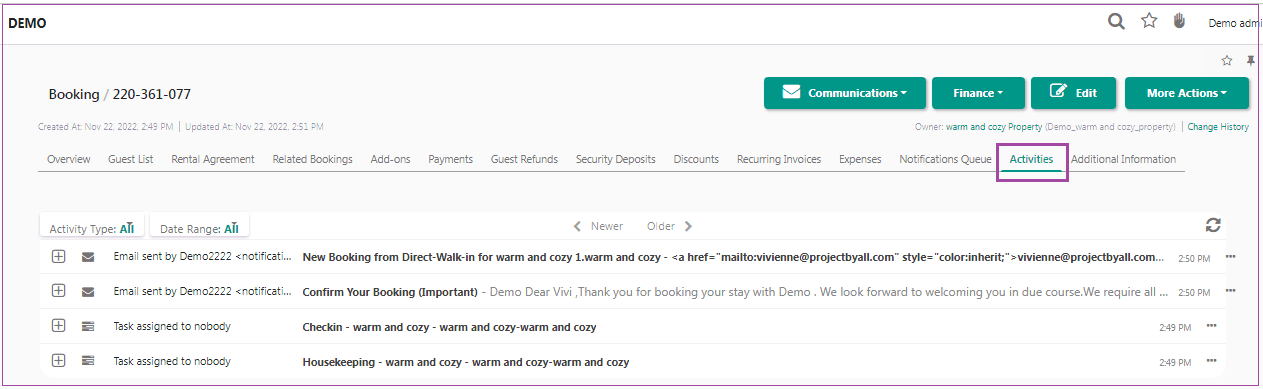Screen dimensions: 1263x389
Task: Go to Older activities
Action: tap(670, 226)
